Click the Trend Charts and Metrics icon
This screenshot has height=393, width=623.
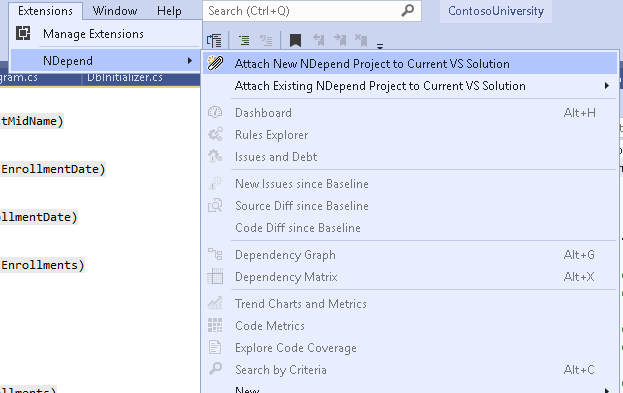click(x=215, y=303)
